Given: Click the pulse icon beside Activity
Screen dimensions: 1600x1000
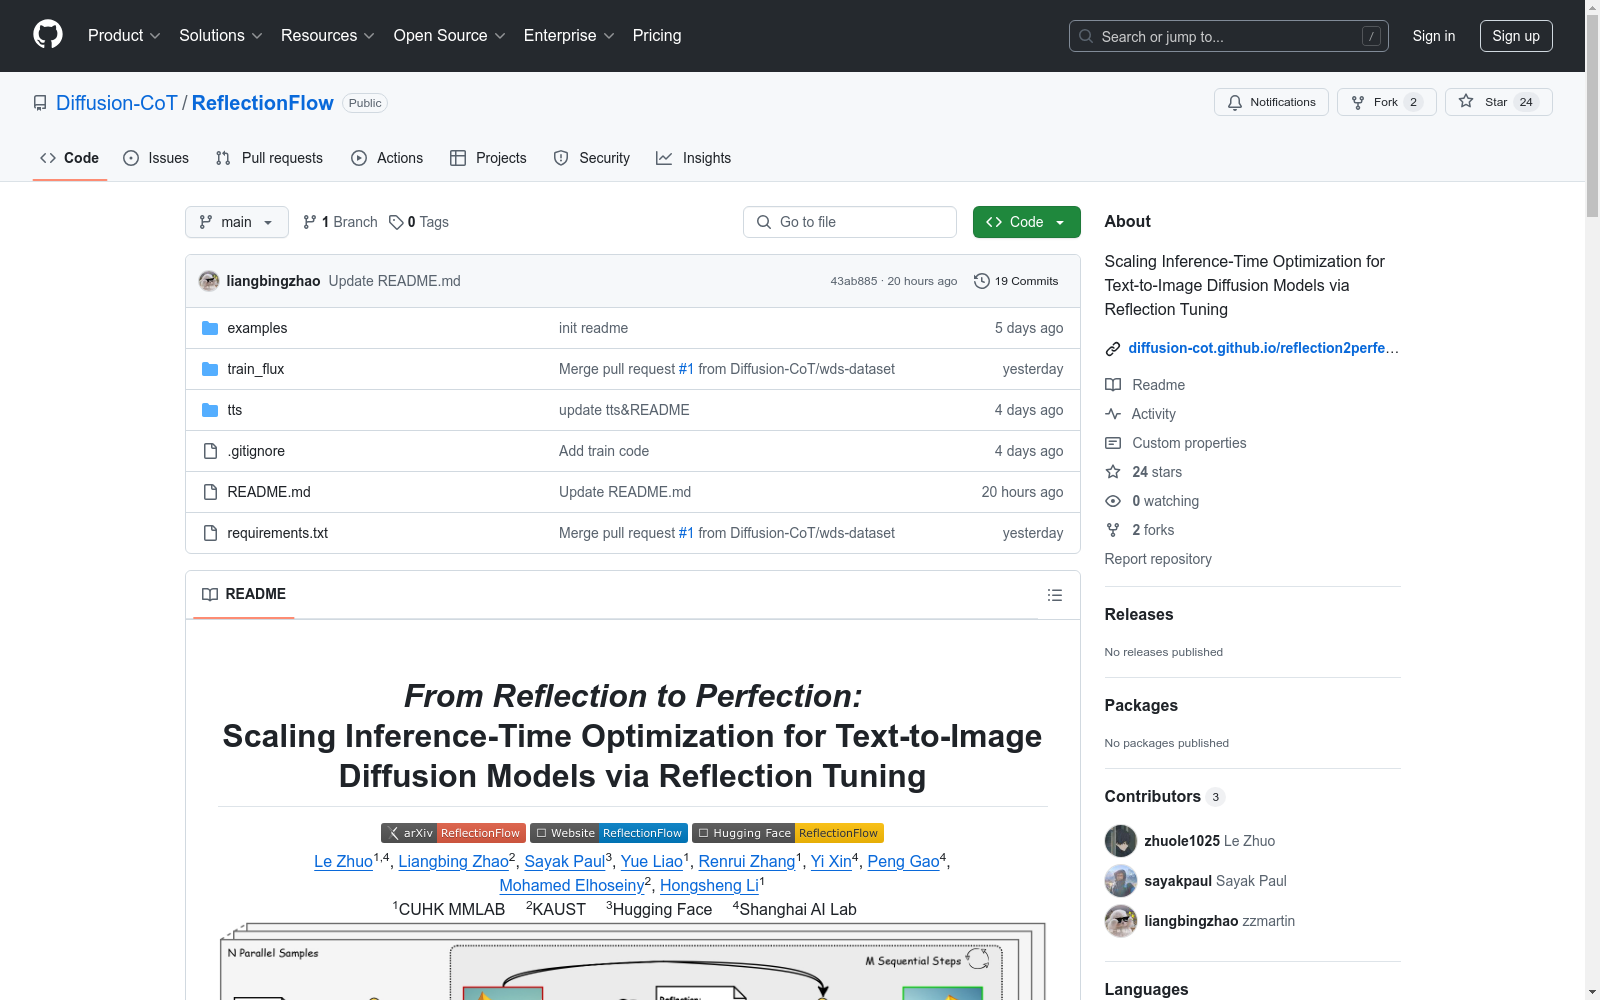Looking at the screenshot, I should click(1113, 414).
